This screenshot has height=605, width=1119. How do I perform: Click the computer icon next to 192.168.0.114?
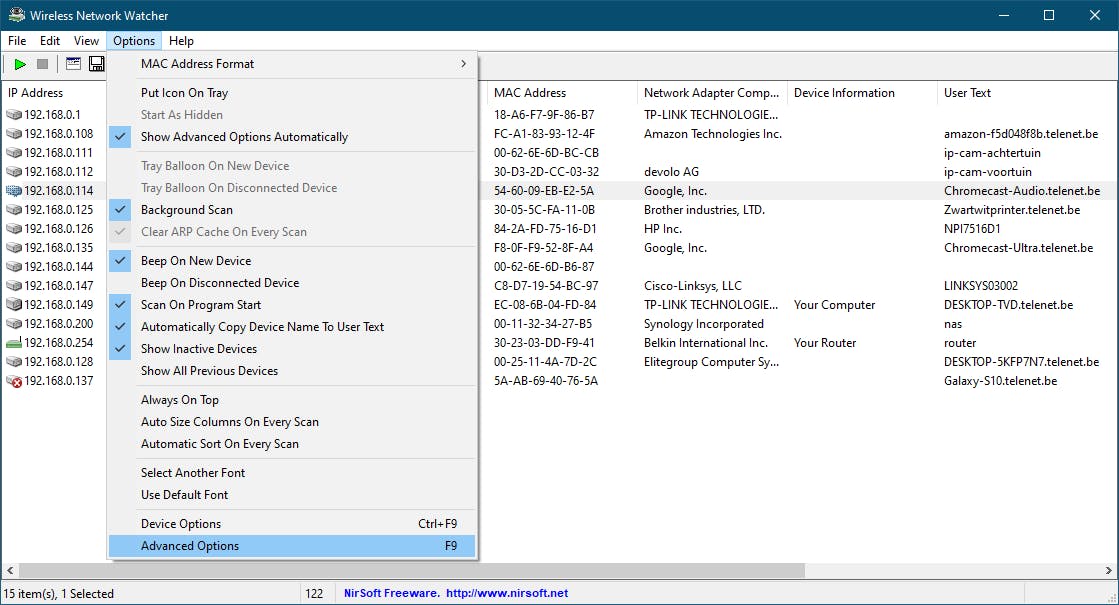tap(14, 190)
